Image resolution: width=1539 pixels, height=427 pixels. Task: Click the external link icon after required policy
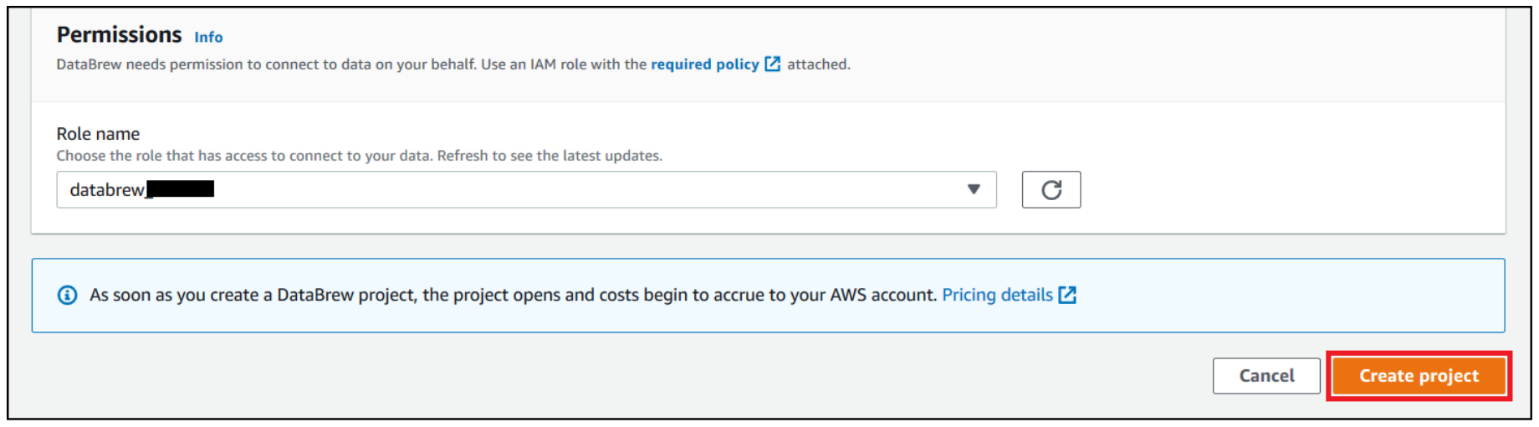(772, 64)
